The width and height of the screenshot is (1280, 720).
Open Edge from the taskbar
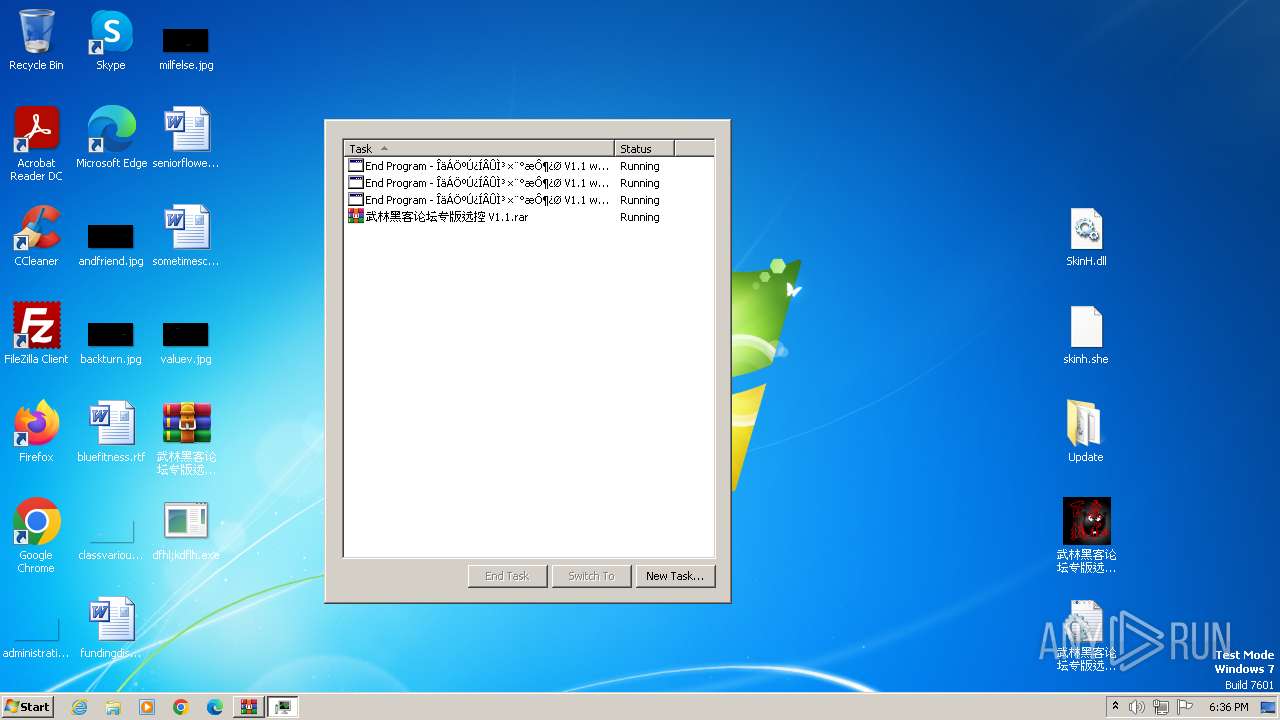(x=215, y=707)
